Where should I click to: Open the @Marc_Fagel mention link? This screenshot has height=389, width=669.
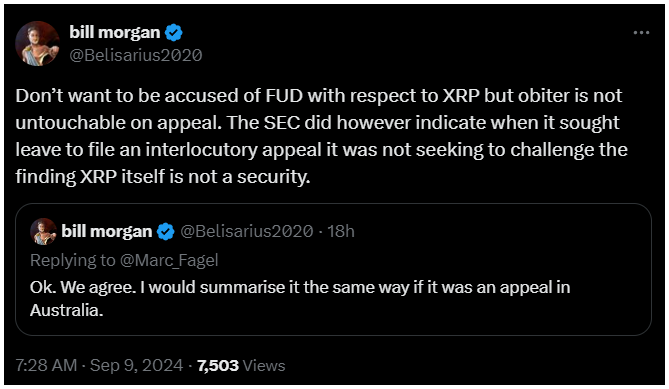pos(169,260)
